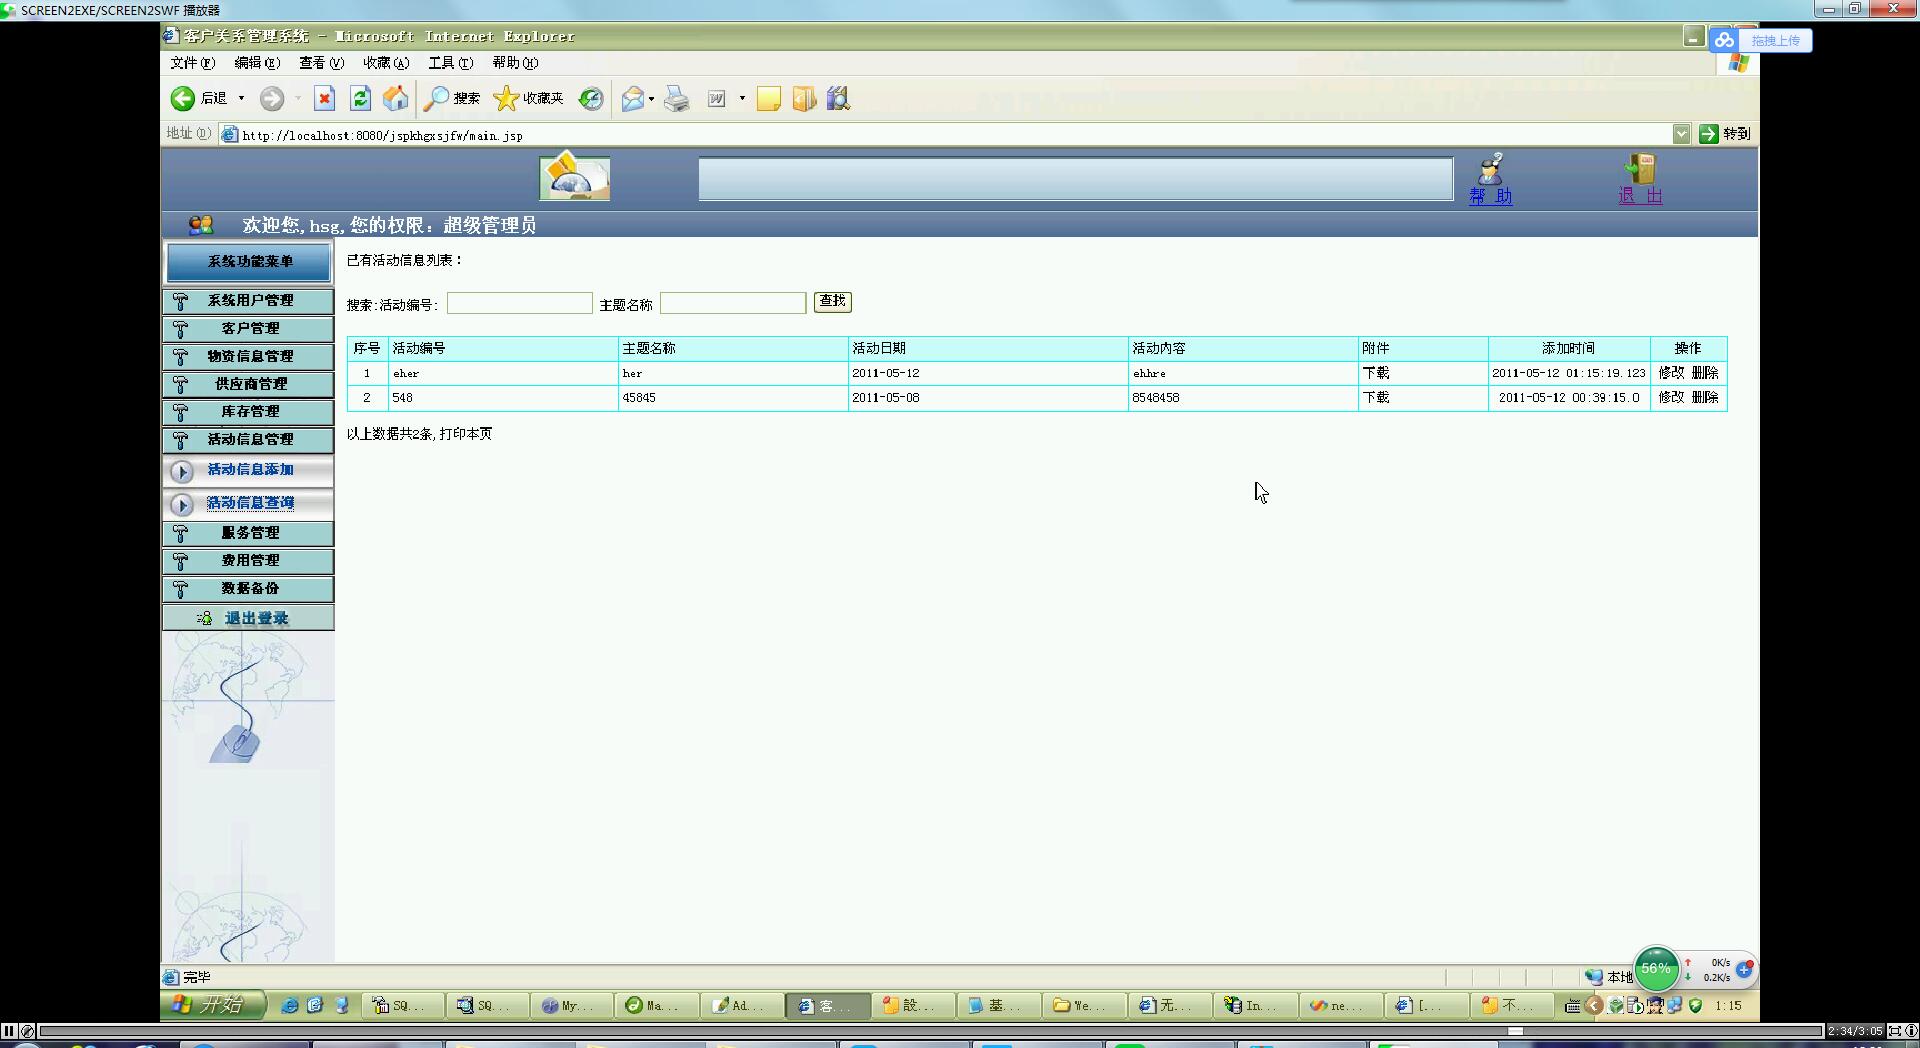Expand 数据备份 menu section

coord(248,589)
